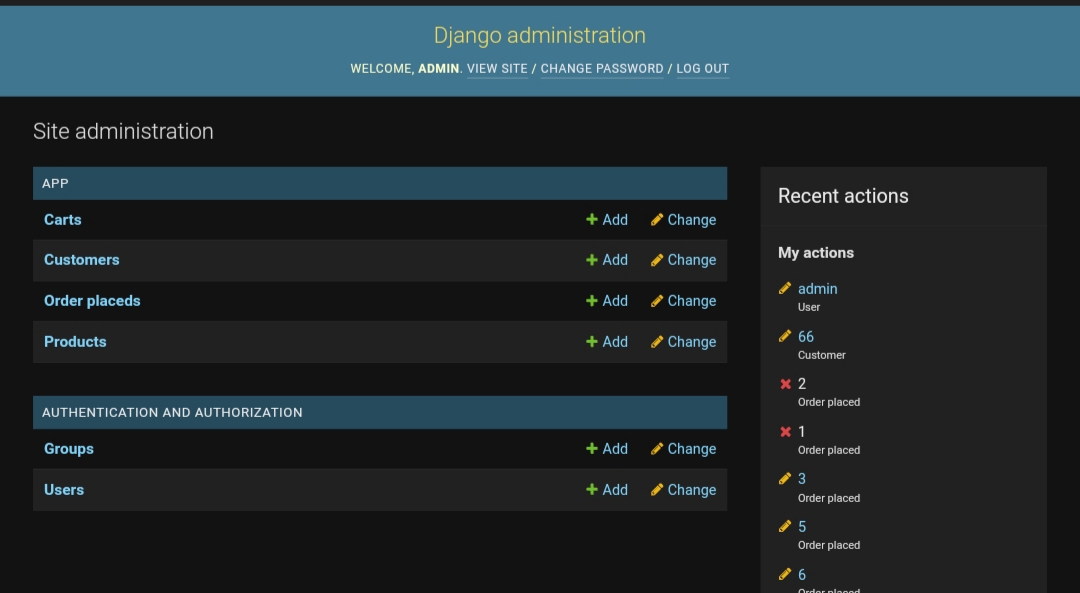Click the plus icon in Products row

pyautogui.click(x=592, y=342)
